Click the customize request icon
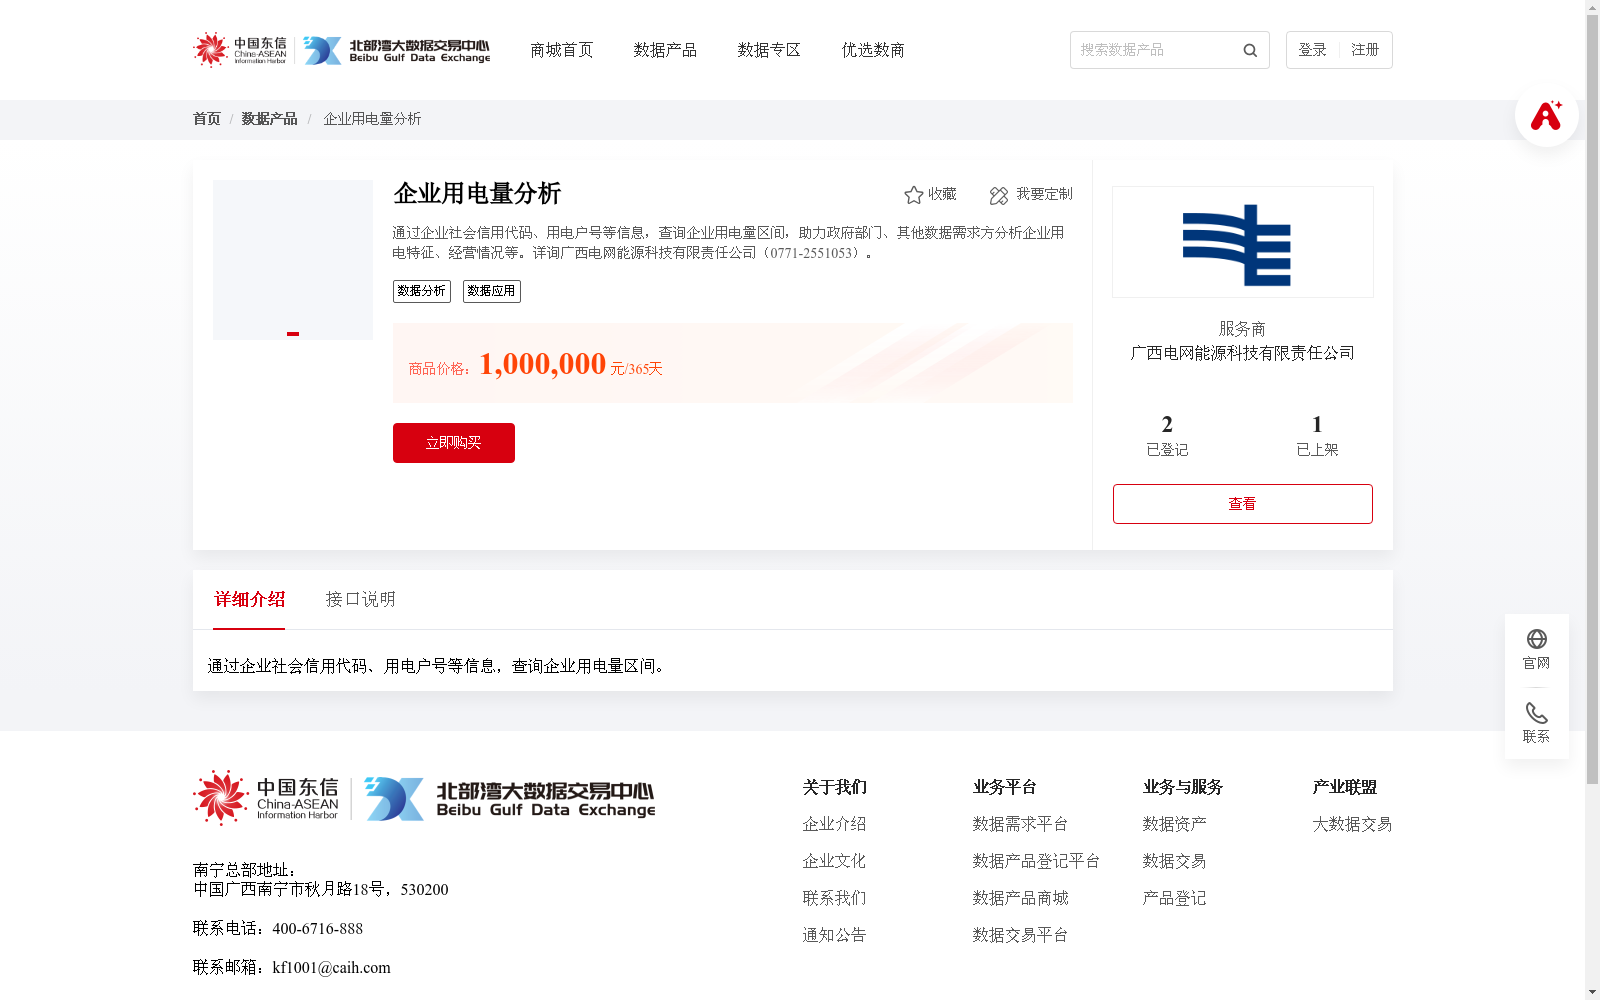The image size is (1600, 1000). (x=999, y=195)
